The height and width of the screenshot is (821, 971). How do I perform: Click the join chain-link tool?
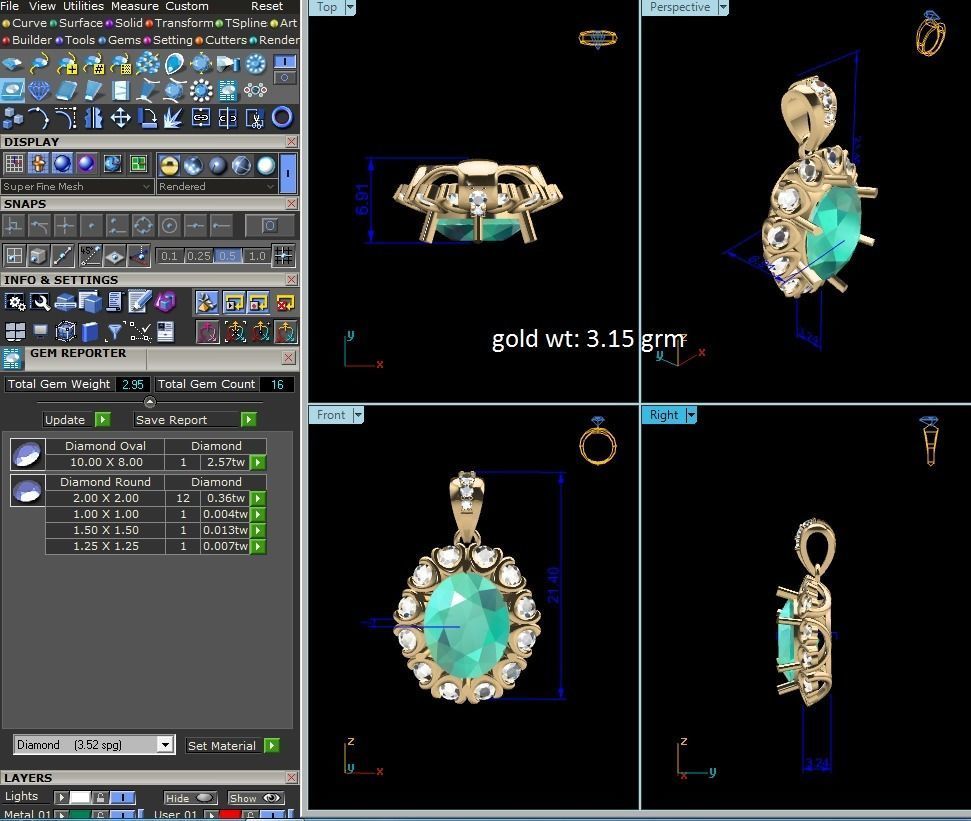click(x=201, y=118)
